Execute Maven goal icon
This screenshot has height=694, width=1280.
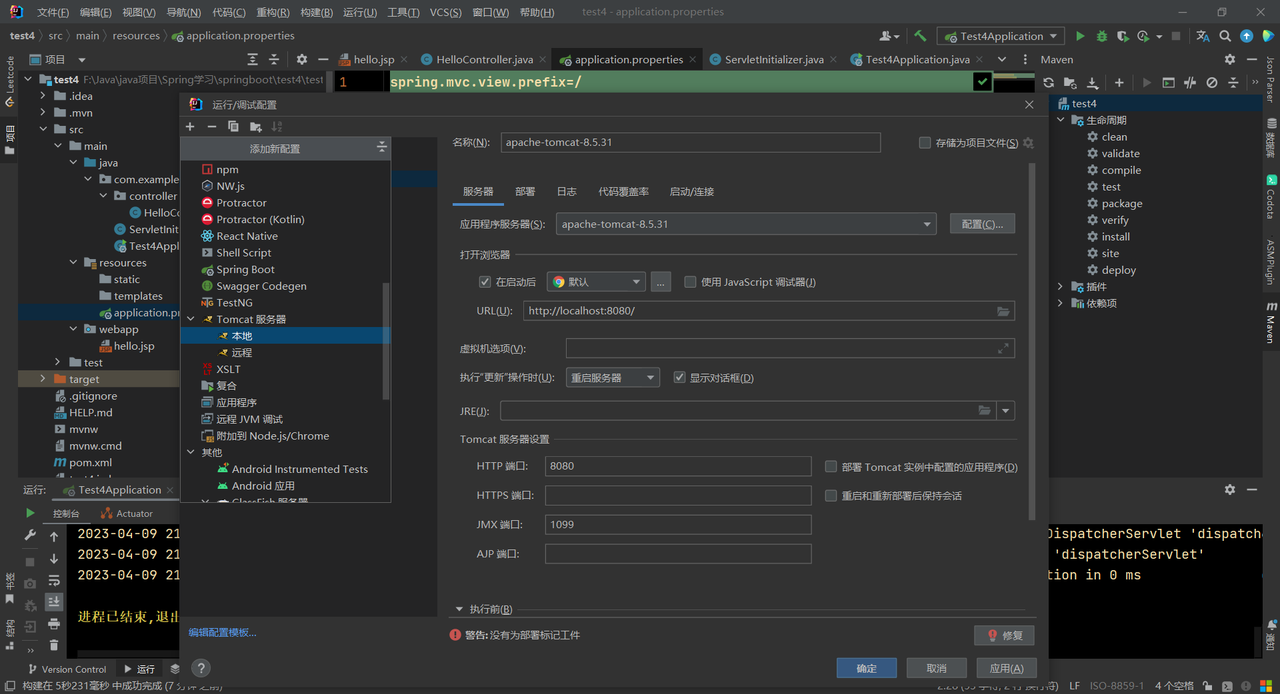[x=1168, y=83]
